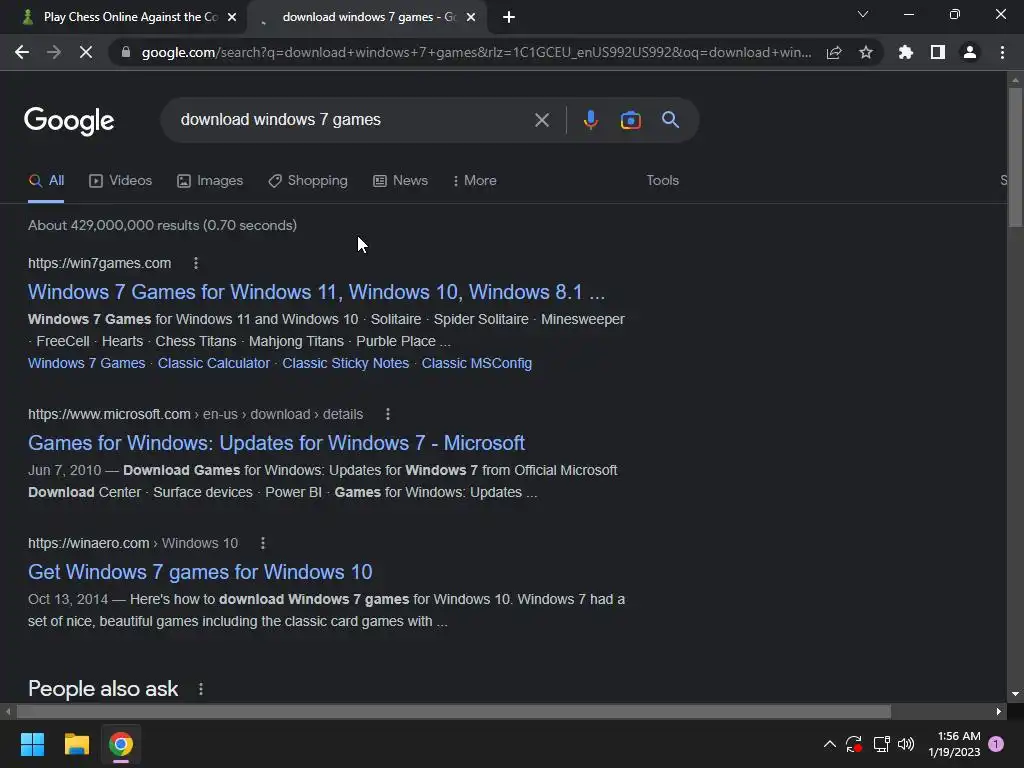Open options for winaero.com result
The width and height of the screenshot is (1024, 768).
click(x=263, y=543)
